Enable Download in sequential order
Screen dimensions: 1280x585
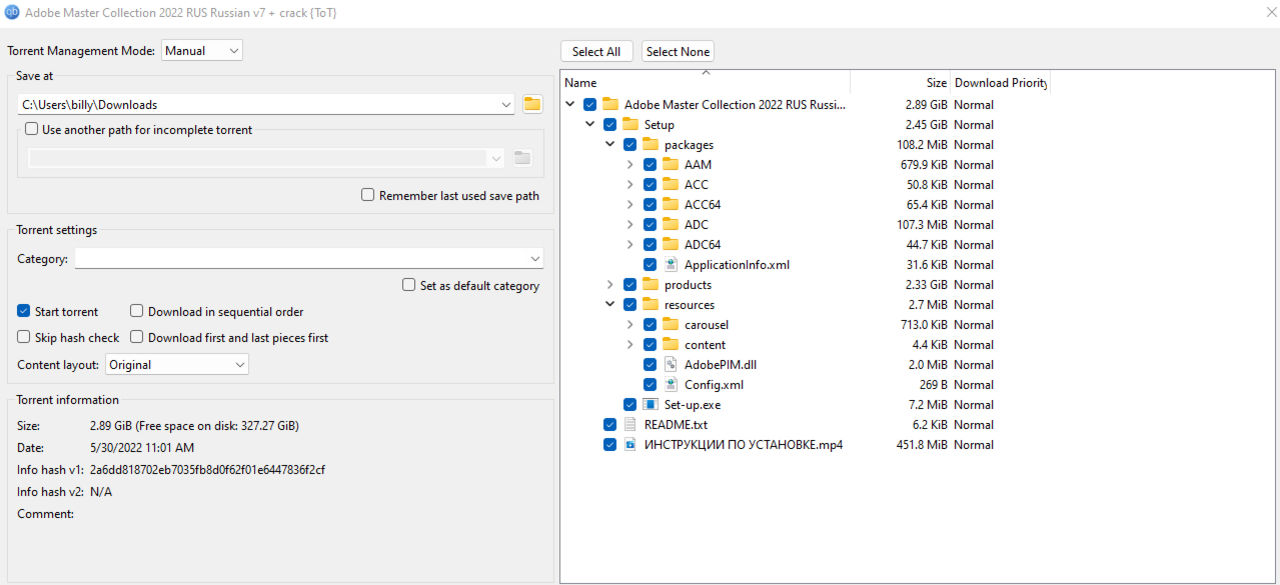click(x=136, y=311)
